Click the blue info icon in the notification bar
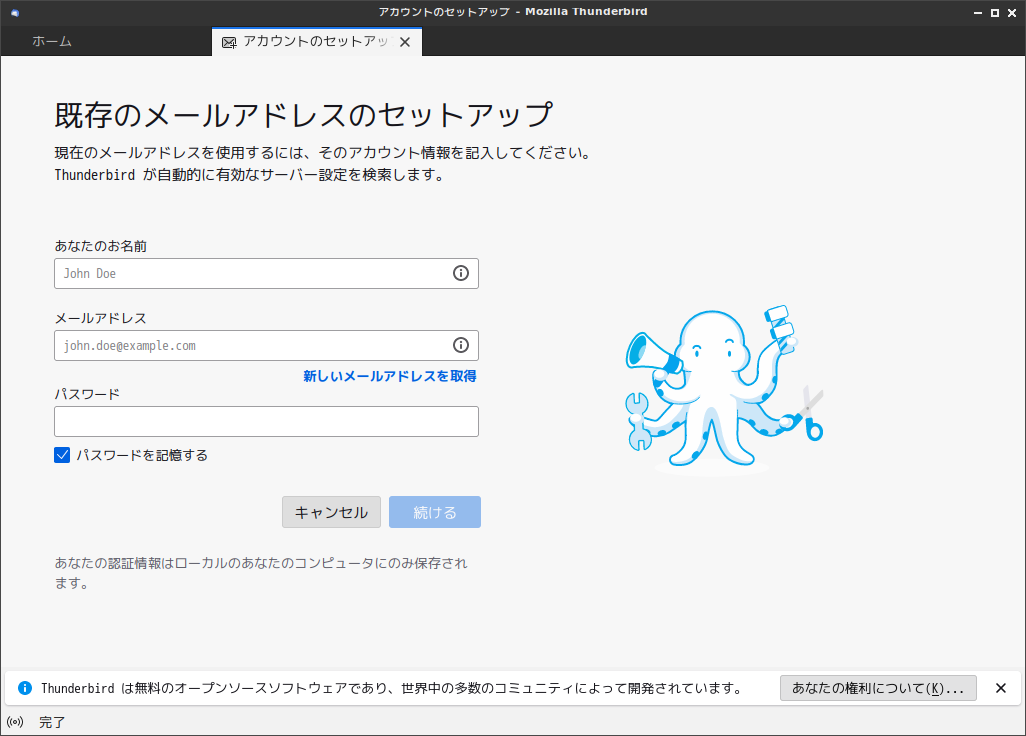This screenshot has width=1026, height=736. click(25, 688)
